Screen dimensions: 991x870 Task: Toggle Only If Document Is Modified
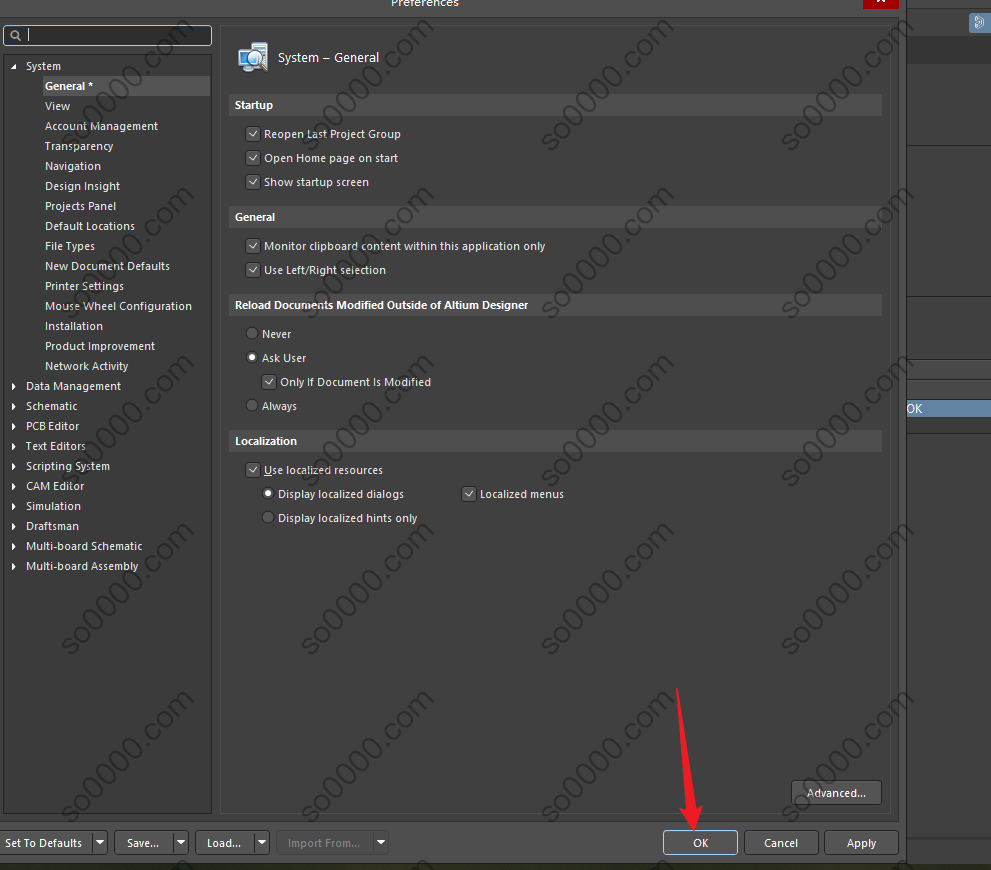pyautogui.click(x=269, y=382)
